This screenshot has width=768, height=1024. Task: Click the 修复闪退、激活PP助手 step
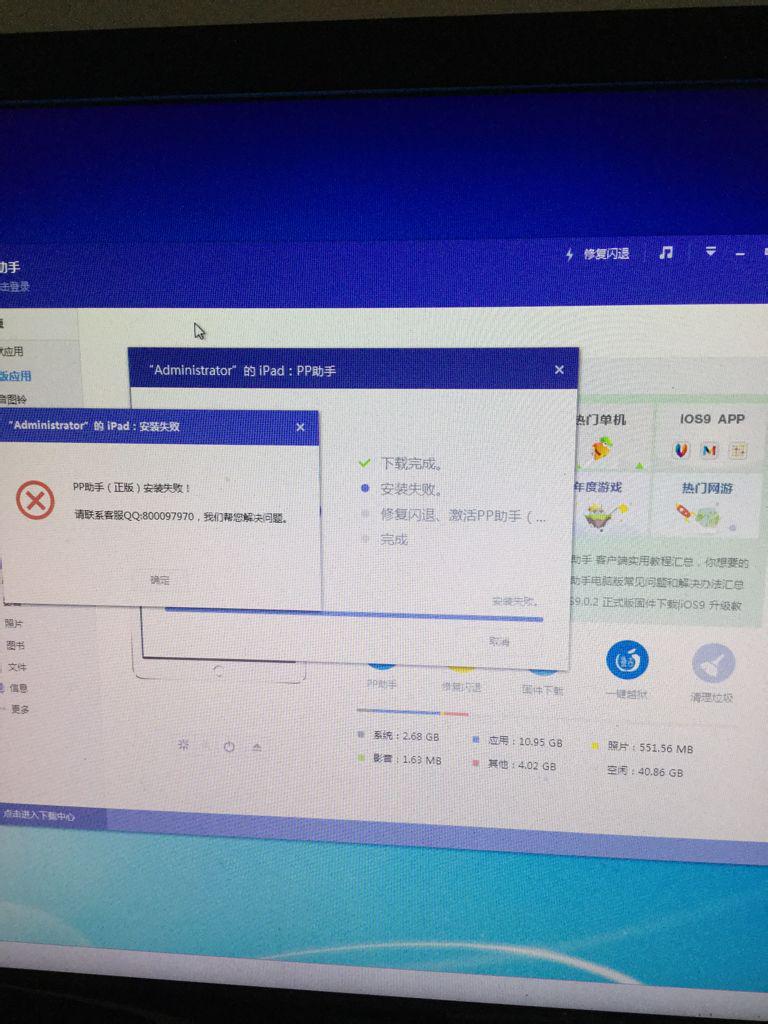[x=463, y=515]
